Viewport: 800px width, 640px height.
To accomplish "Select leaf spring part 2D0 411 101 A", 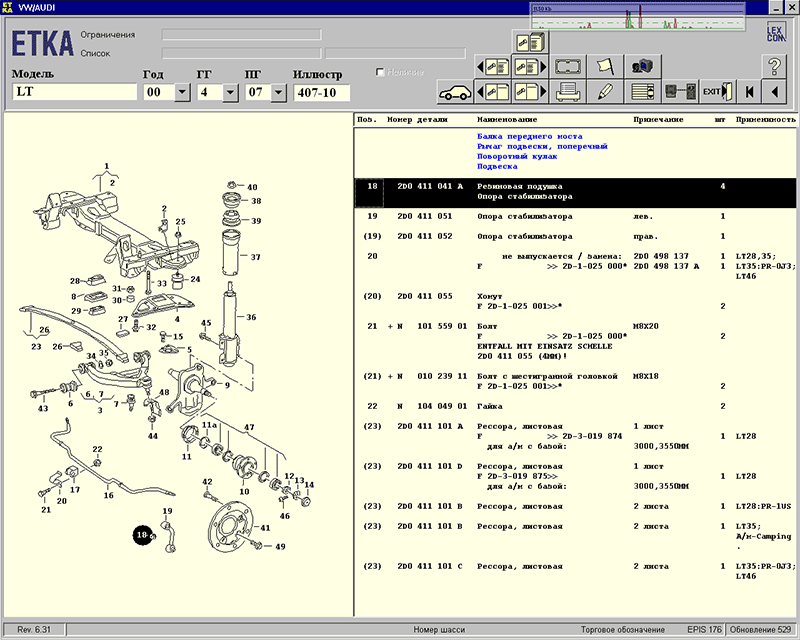I will (x=430, y=426).
